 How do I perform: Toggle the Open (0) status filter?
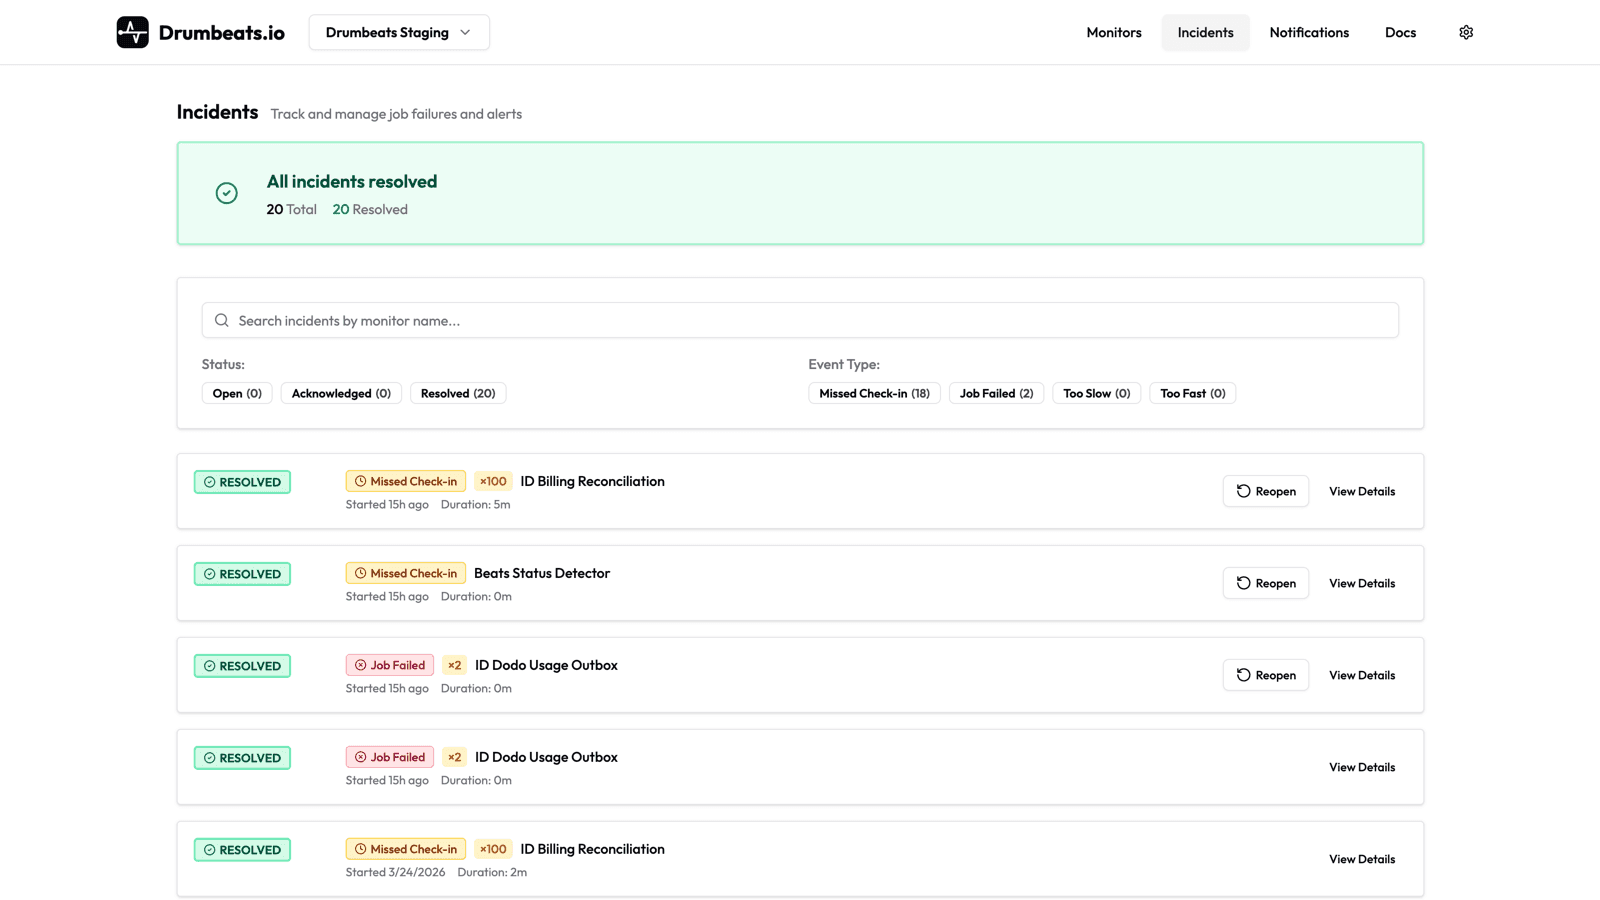pos(237,393)
